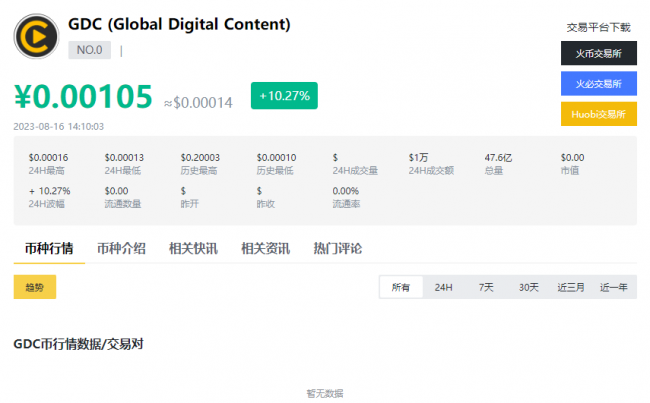Click the 24H成交量 label

(x=355, y=170)
